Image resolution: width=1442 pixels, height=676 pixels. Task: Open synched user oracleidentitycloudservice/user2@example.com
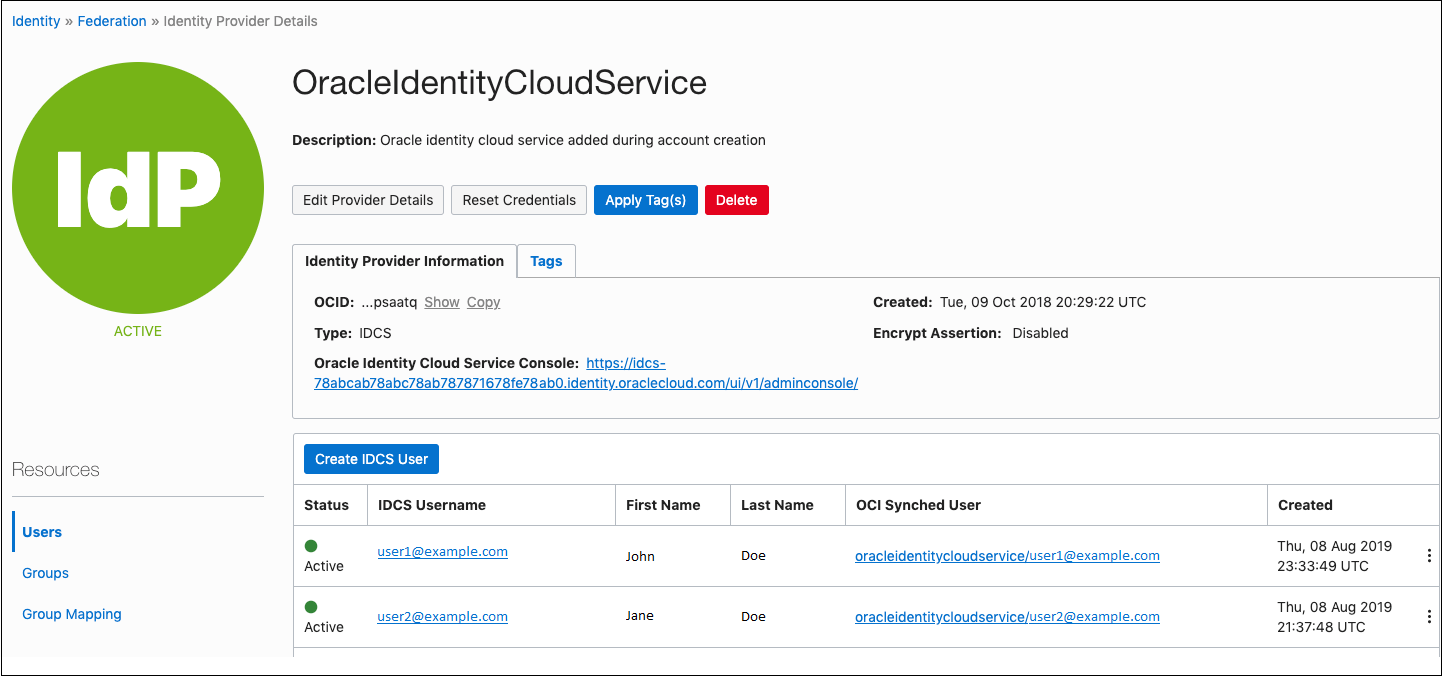pyautogui.click(x=1006, y=616)
